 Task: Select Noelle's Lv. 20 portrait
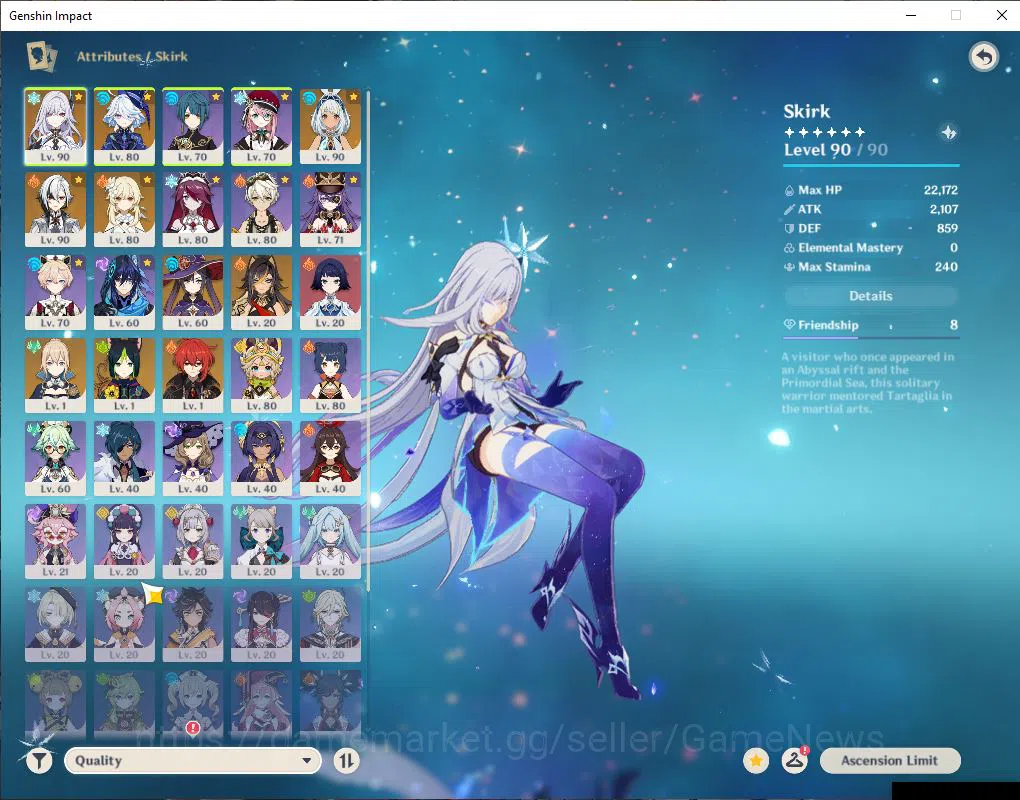193,542
